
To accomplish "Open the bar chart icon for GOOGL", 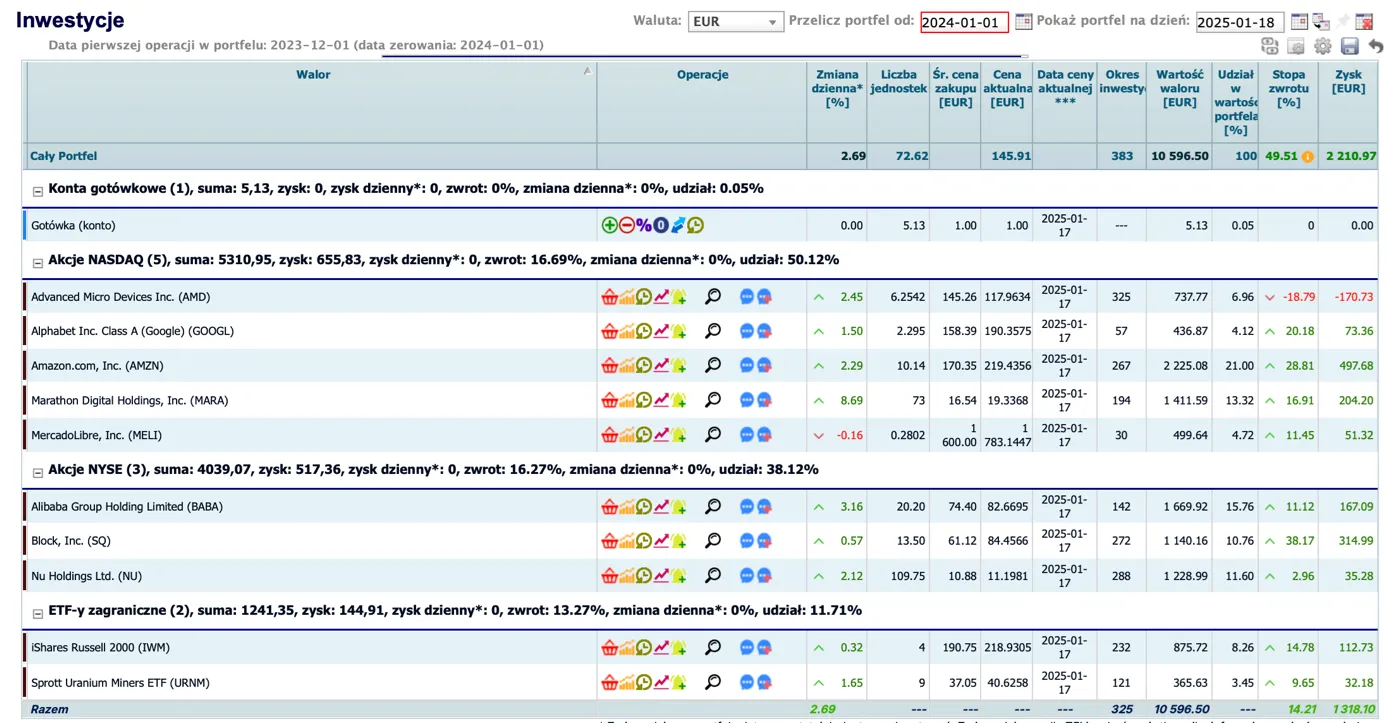I will coord(627,331).
